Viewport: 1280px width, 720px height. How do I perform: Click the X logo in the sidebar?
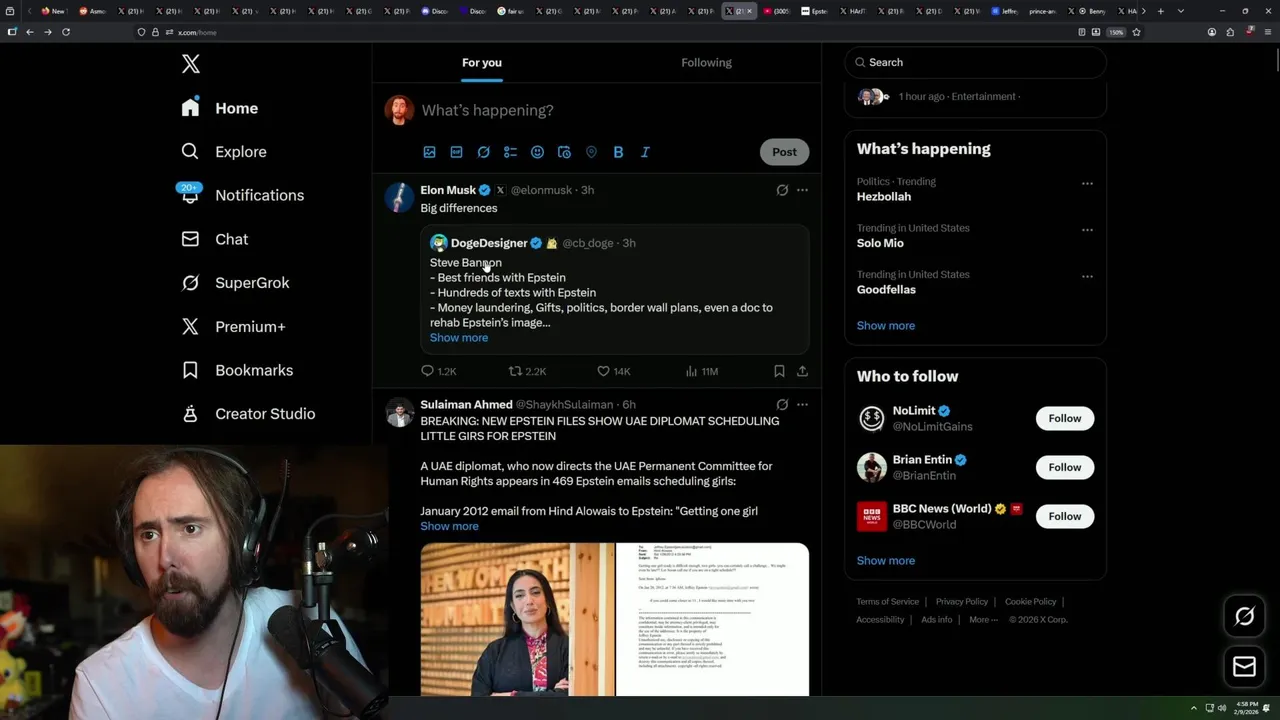pos(191,64)
